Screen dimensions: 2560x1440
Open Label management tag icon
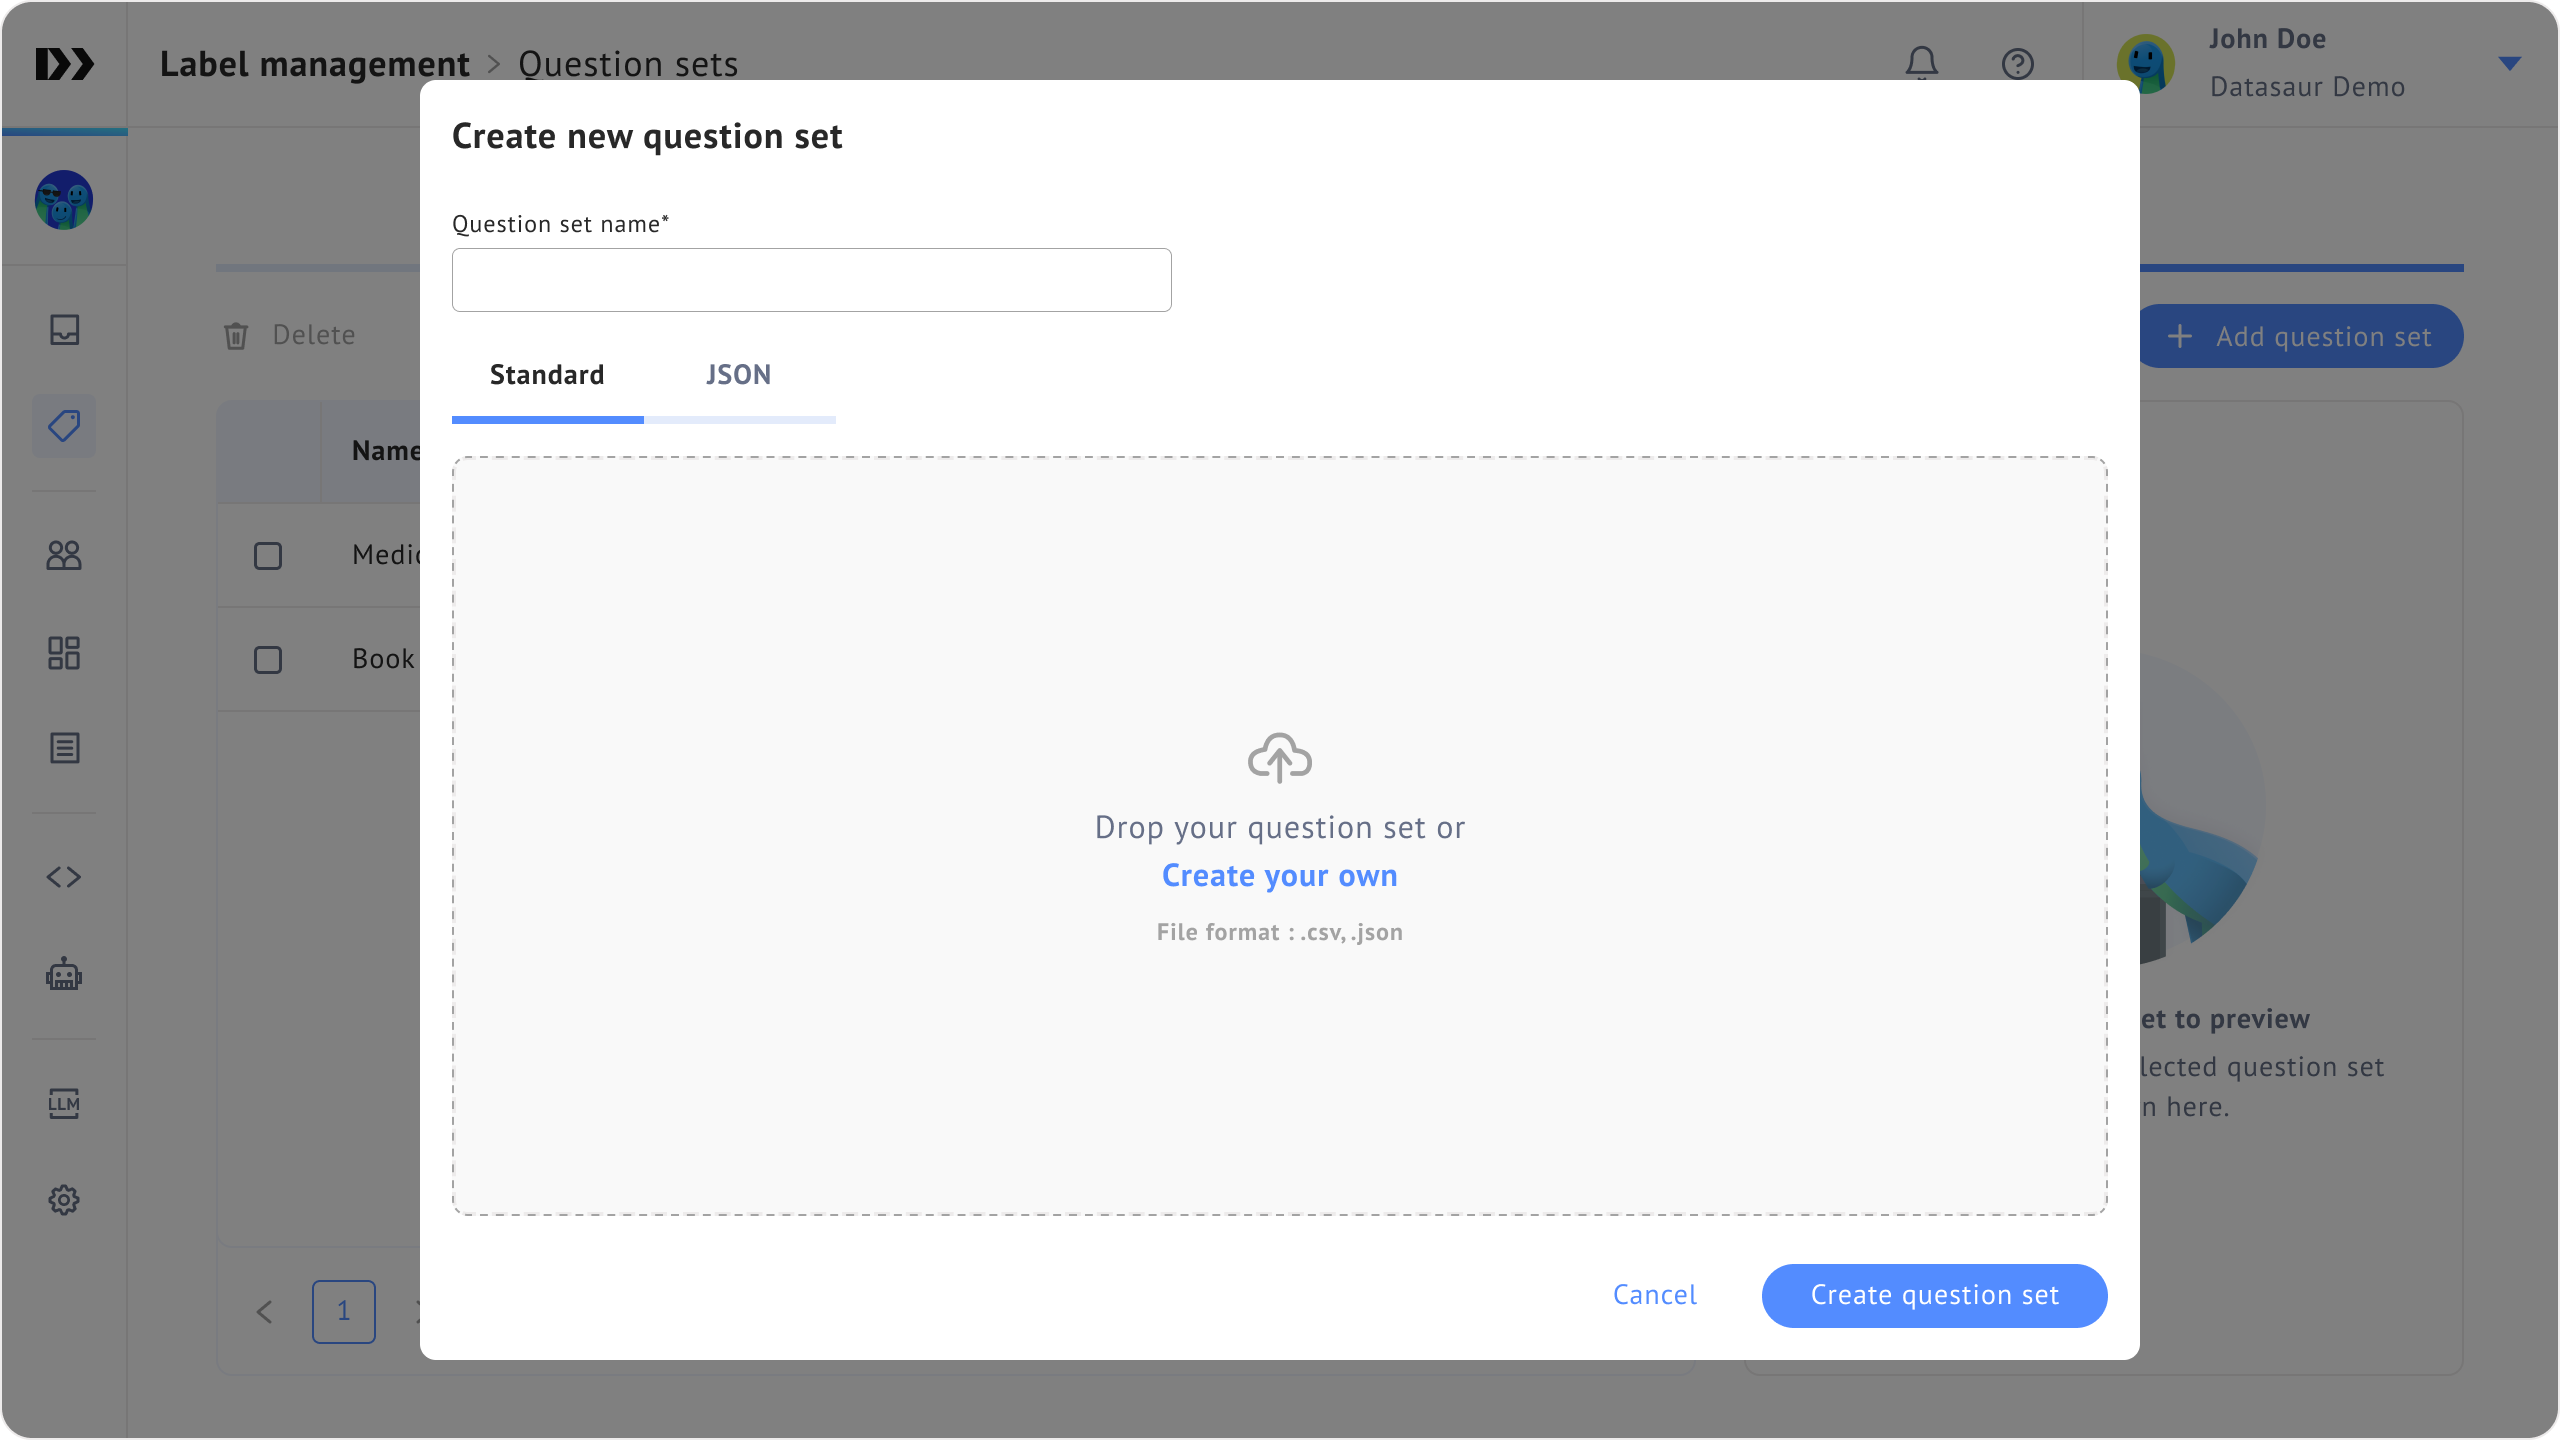pos(64,426)
